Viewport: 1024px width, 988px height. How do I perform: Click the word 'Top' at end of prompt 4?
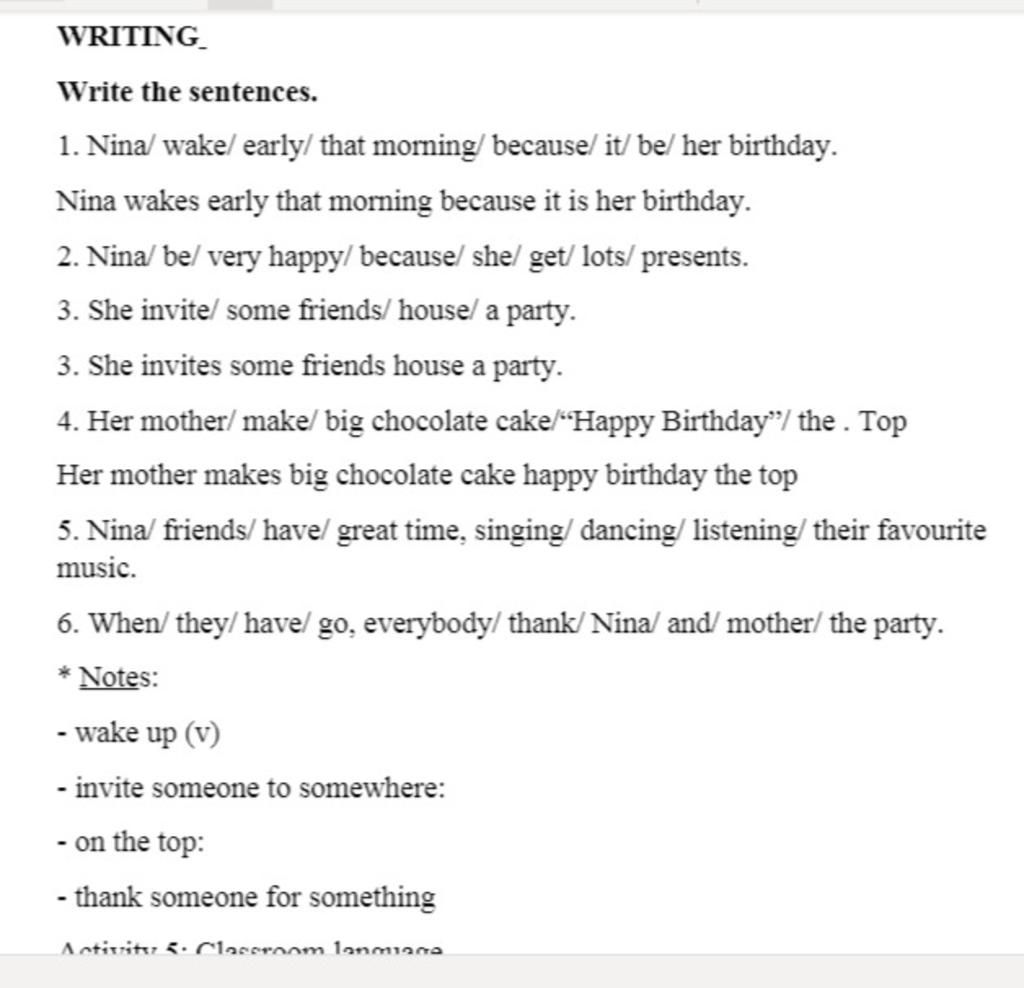point(883,422)
